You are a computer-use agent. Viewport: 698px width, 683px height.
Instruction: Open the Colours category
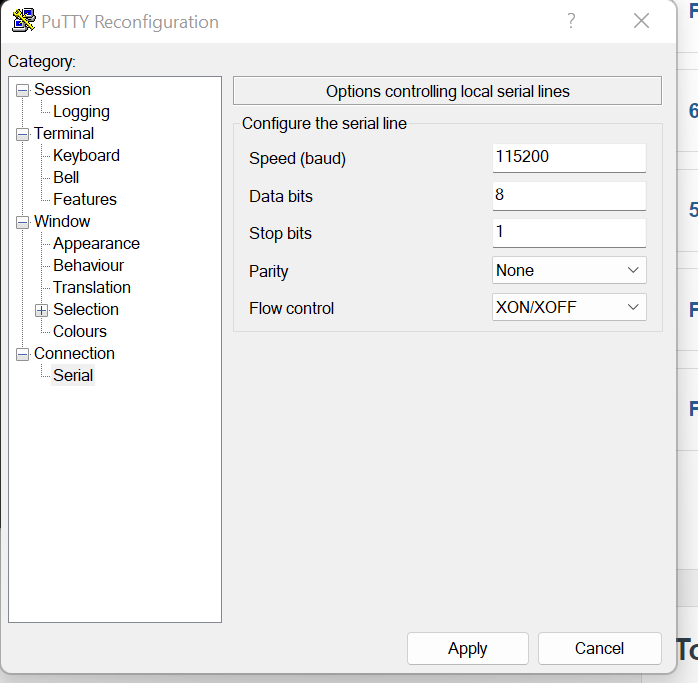(80, 331)
